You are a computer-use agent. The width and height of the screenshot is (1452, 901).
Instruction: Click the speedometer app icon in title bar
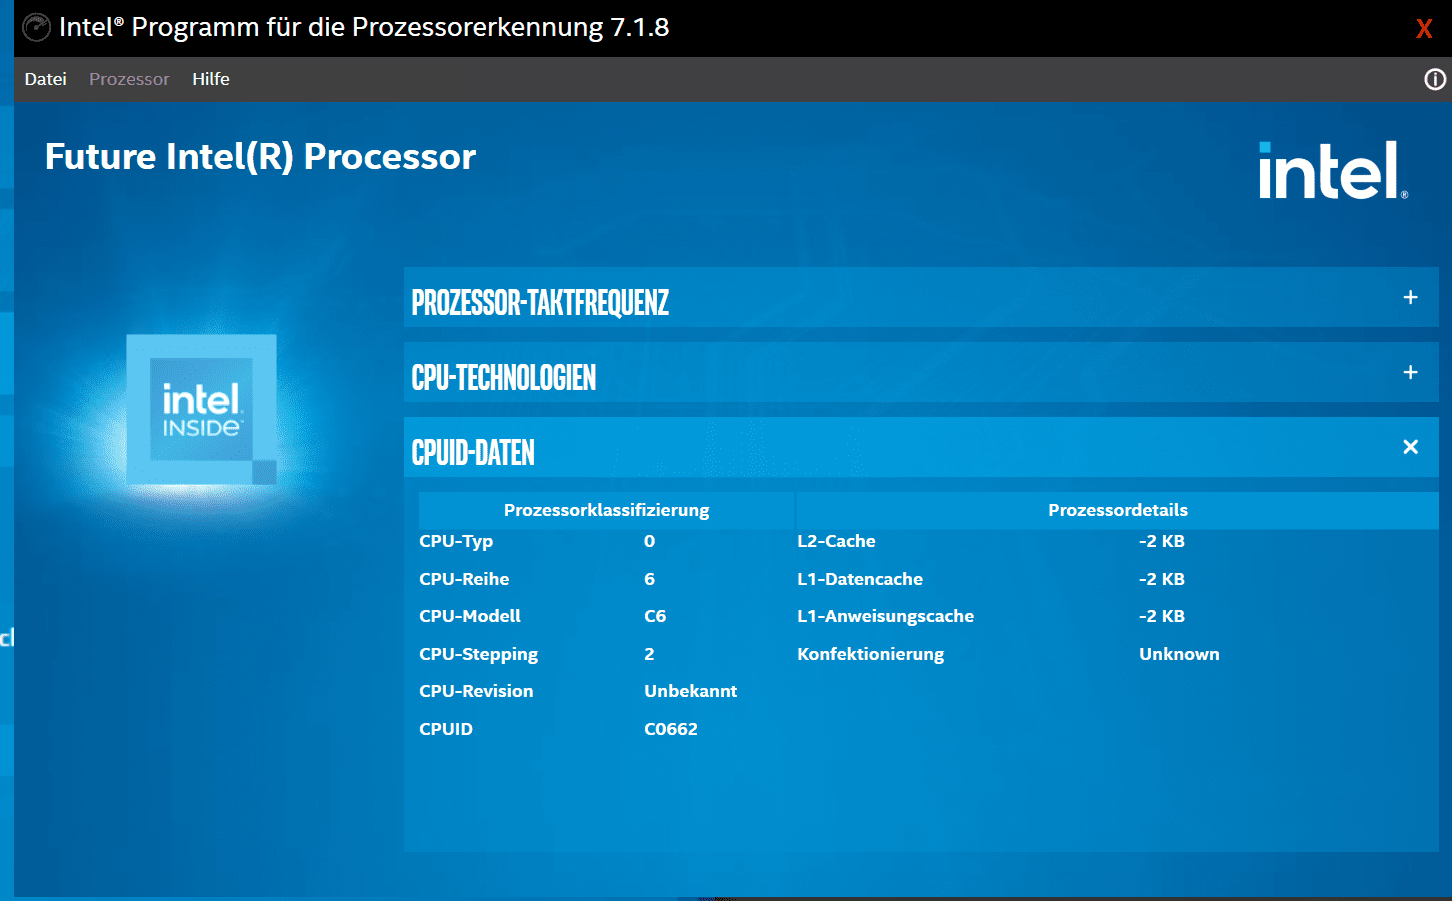click(x=36, y=27)
